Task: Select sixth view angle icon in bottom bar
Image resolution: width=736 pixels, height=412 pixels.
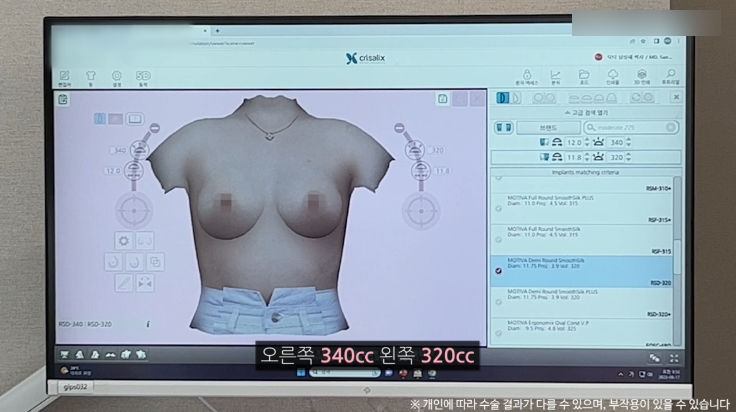Action: 140,354
